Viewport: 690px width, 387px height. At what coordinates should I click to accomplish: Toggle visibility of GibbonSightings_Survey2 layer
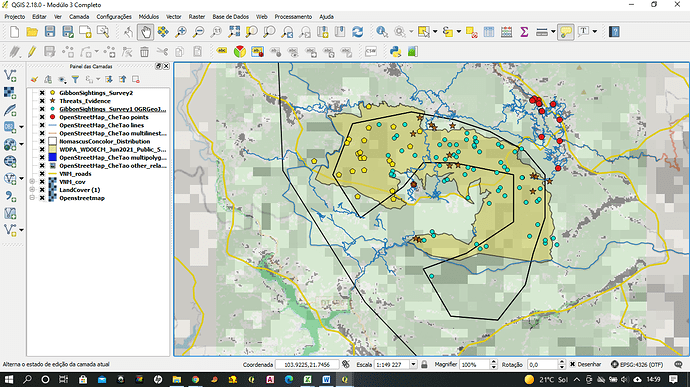pyautogui.click(x=42, y=93)
